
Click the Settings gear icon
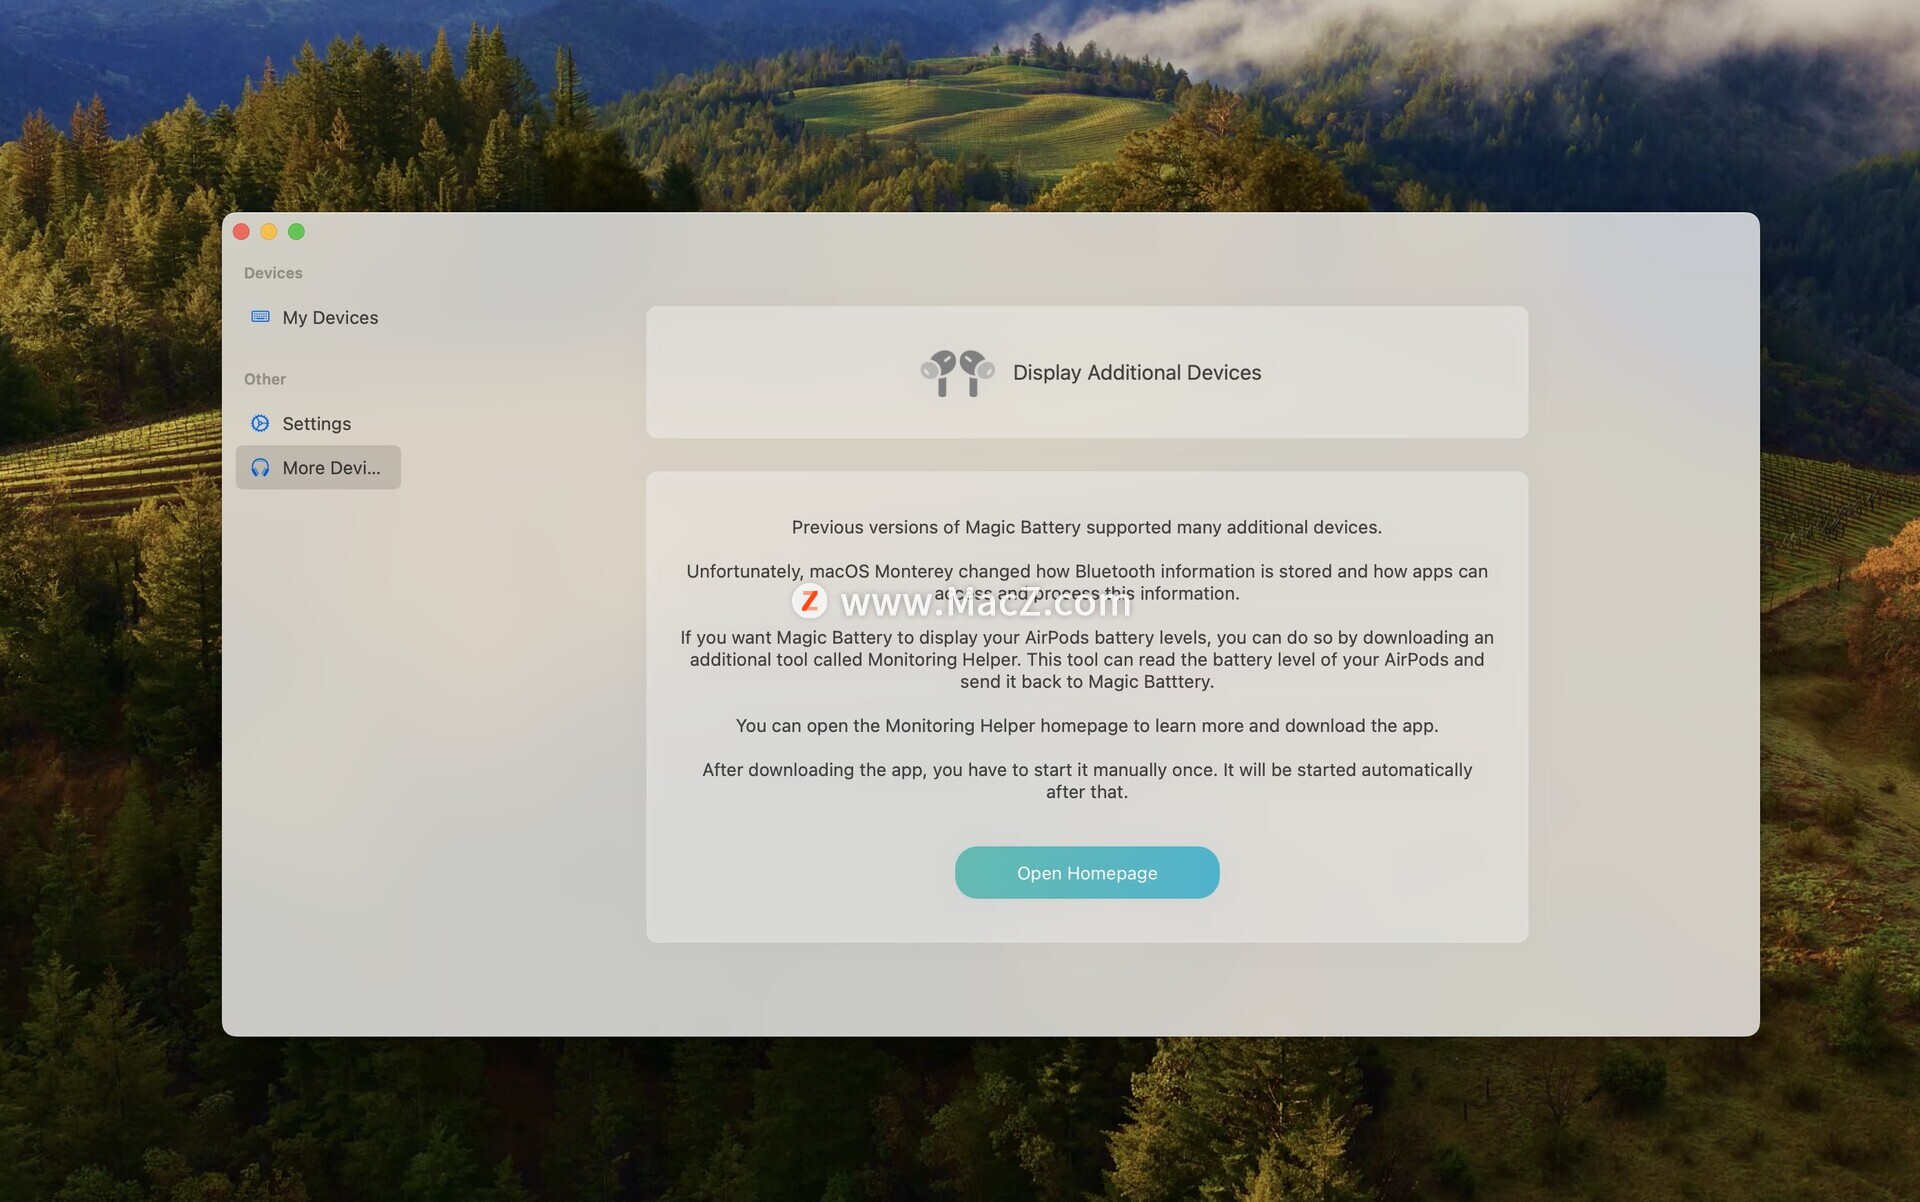coord(260,423)
